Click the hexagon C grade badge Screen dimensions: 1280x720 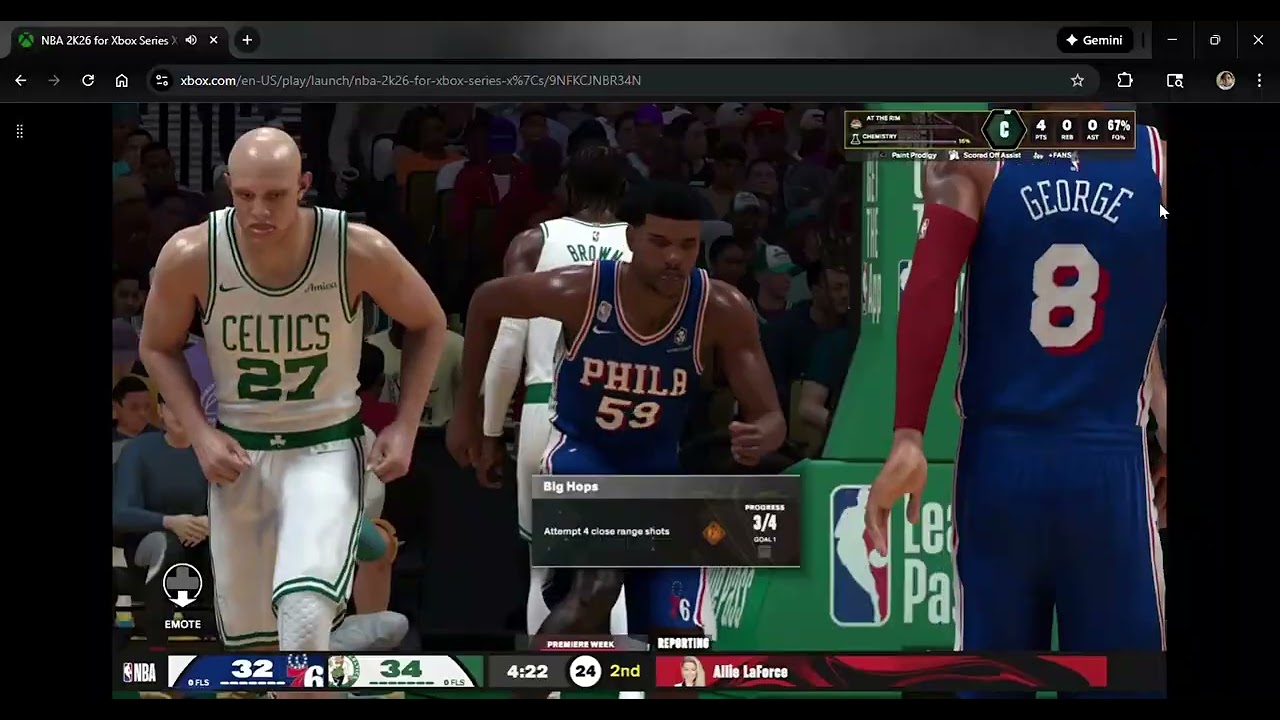pyautogui.click(x=1004, y=130)
